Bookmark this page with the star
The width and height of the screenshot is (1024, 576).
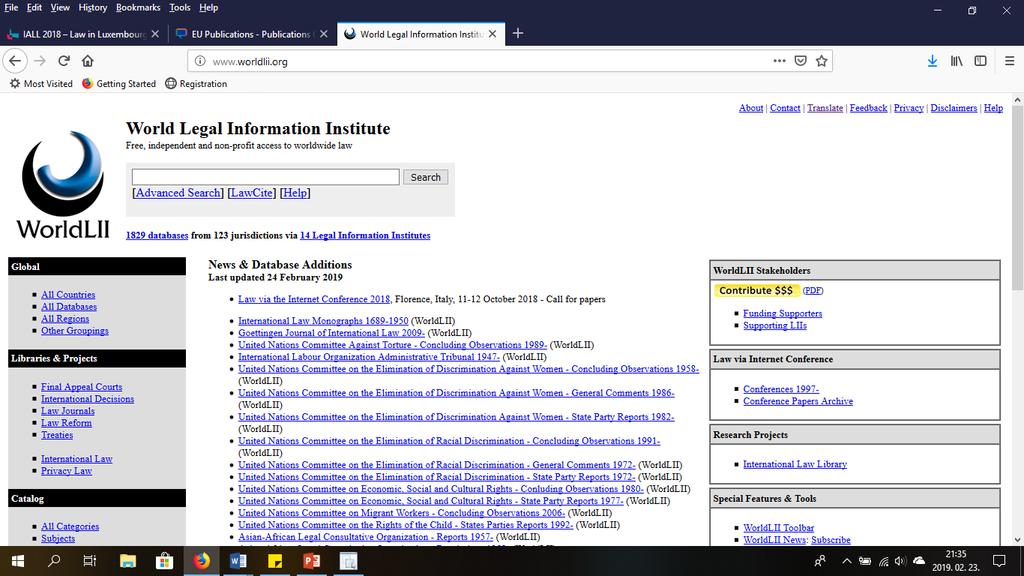822,61
